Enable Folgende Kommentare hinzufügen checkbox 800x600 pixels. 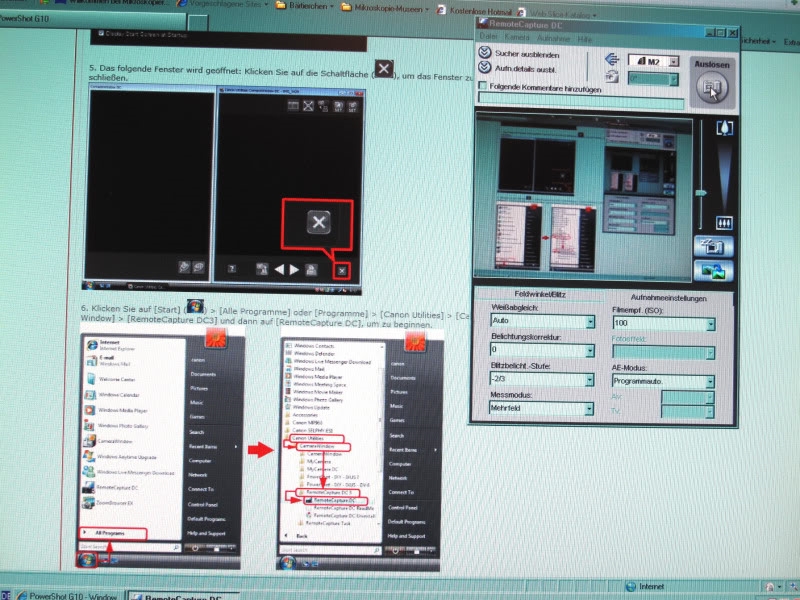pos(484,87)
